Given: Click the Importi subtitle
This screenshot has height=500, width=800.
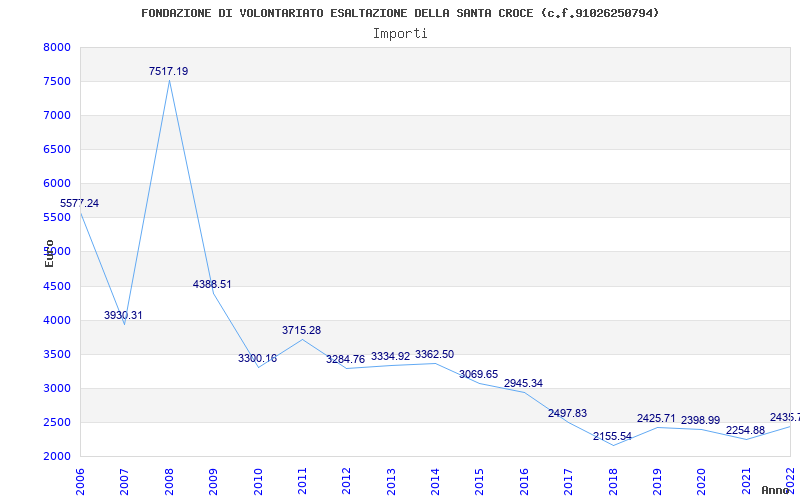Looking at the screenshot, I should pyautogui.click(x=400, y=34).
